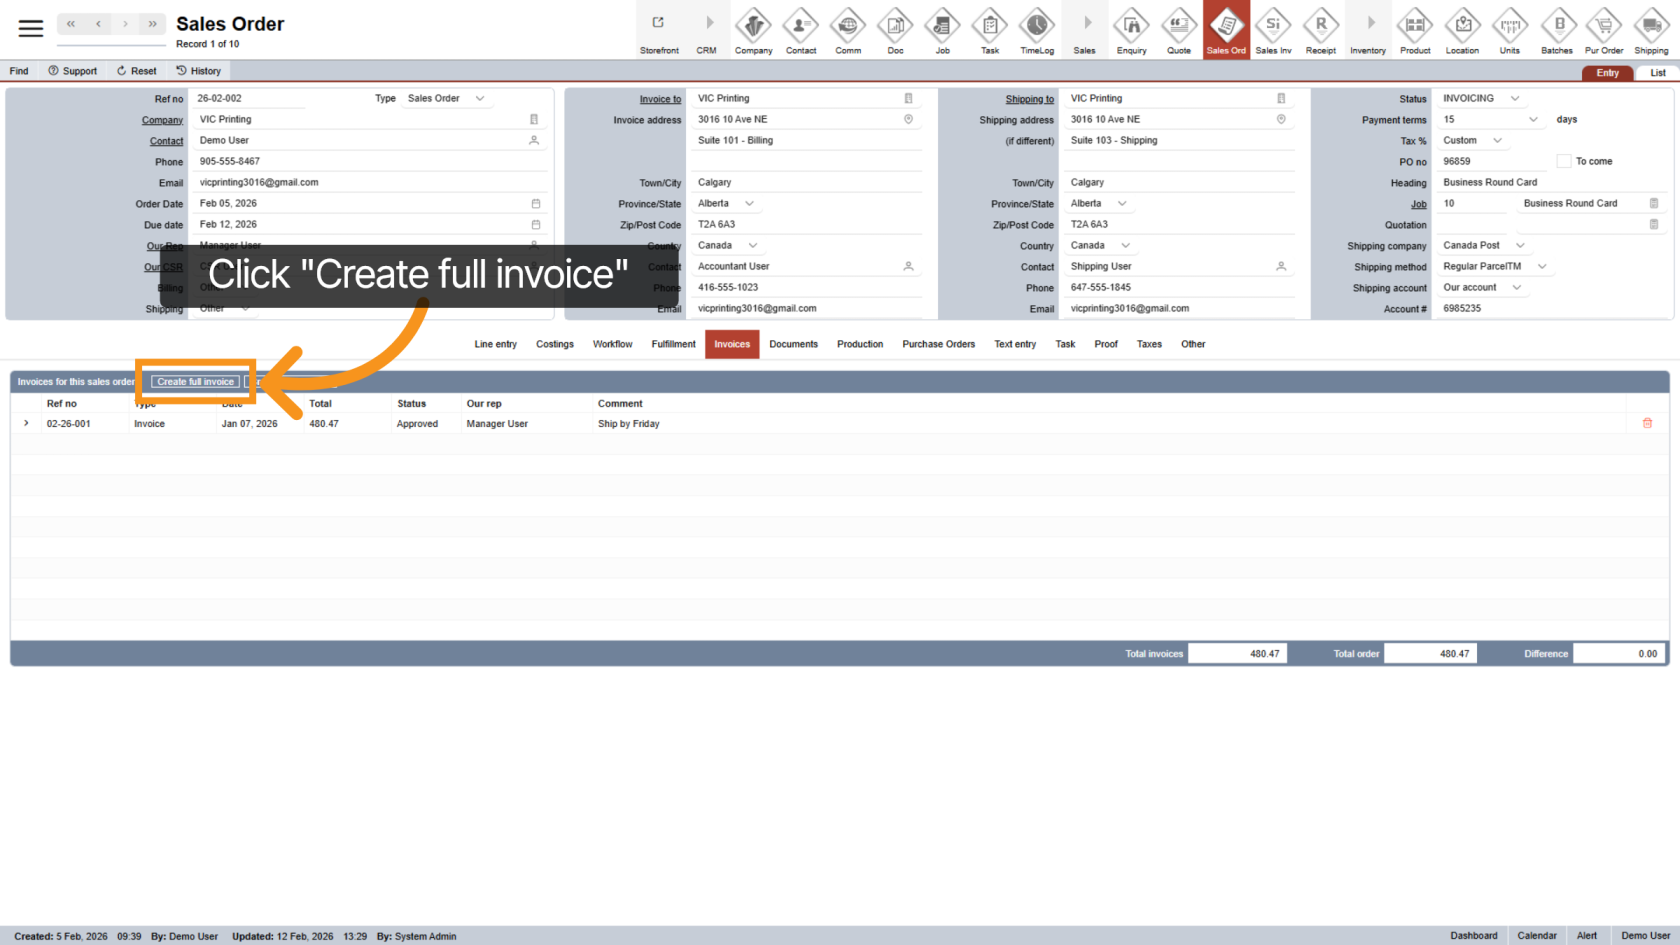Click the History button
Viewport: 1680px width, 945px height.
pos(199,71)
